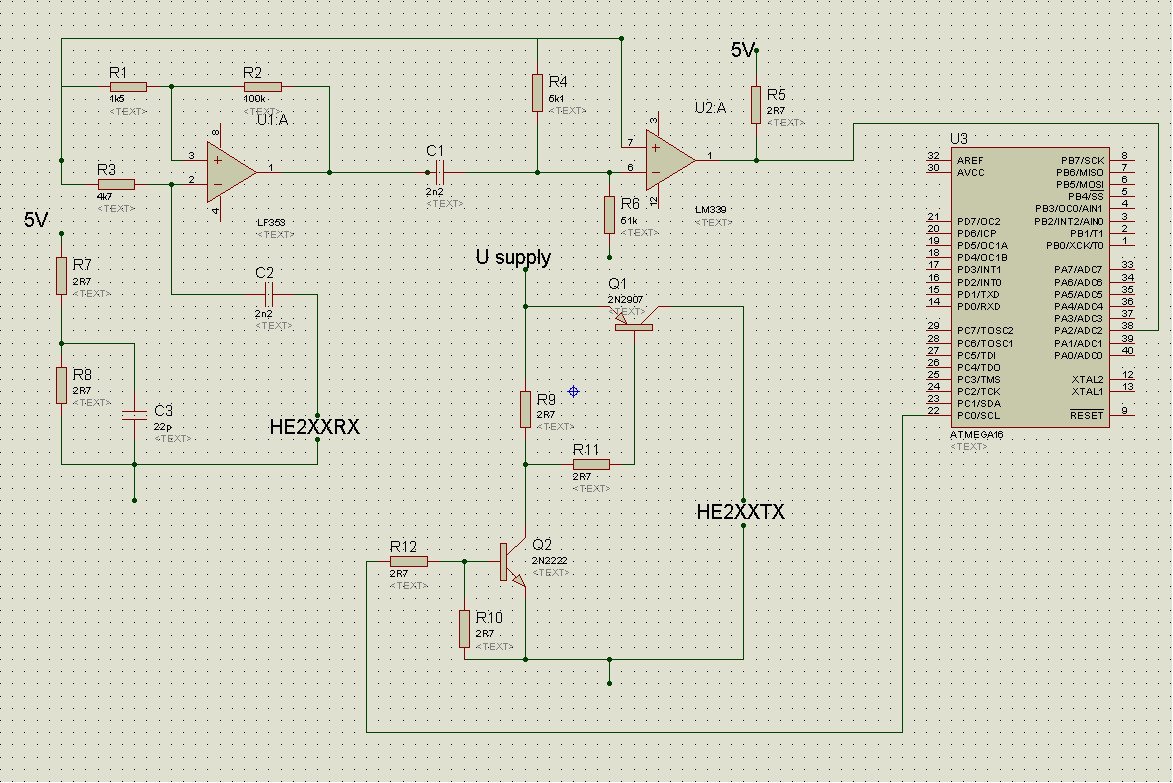1173x783 pixels.
Task: Click the Q1 reference label
Action: click(x=617, y=284)
